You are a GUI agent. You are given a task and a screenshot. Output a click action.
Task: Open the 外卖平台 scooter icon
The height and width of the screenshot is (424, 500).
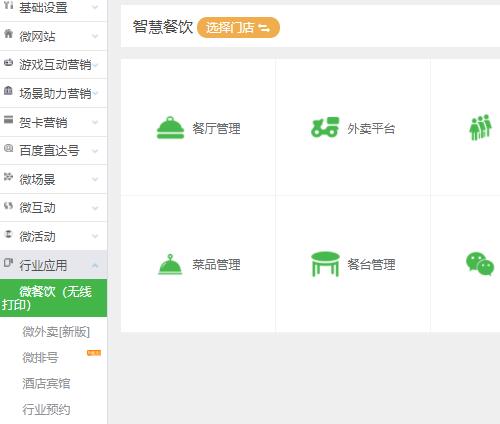[x=325, y=127]
